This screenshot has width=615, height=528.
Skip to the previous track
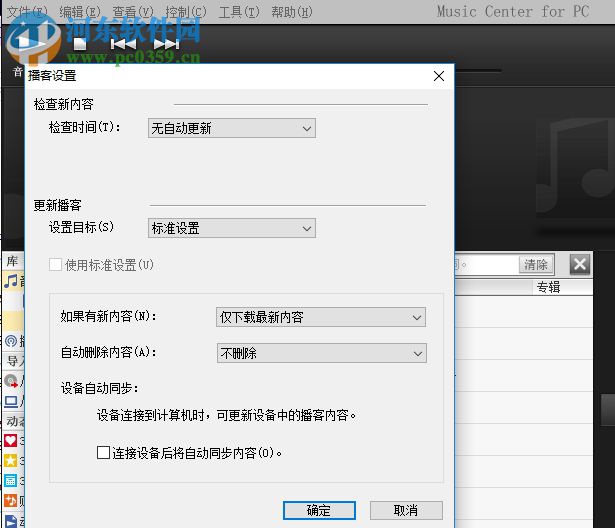click(x=123, y=44)
